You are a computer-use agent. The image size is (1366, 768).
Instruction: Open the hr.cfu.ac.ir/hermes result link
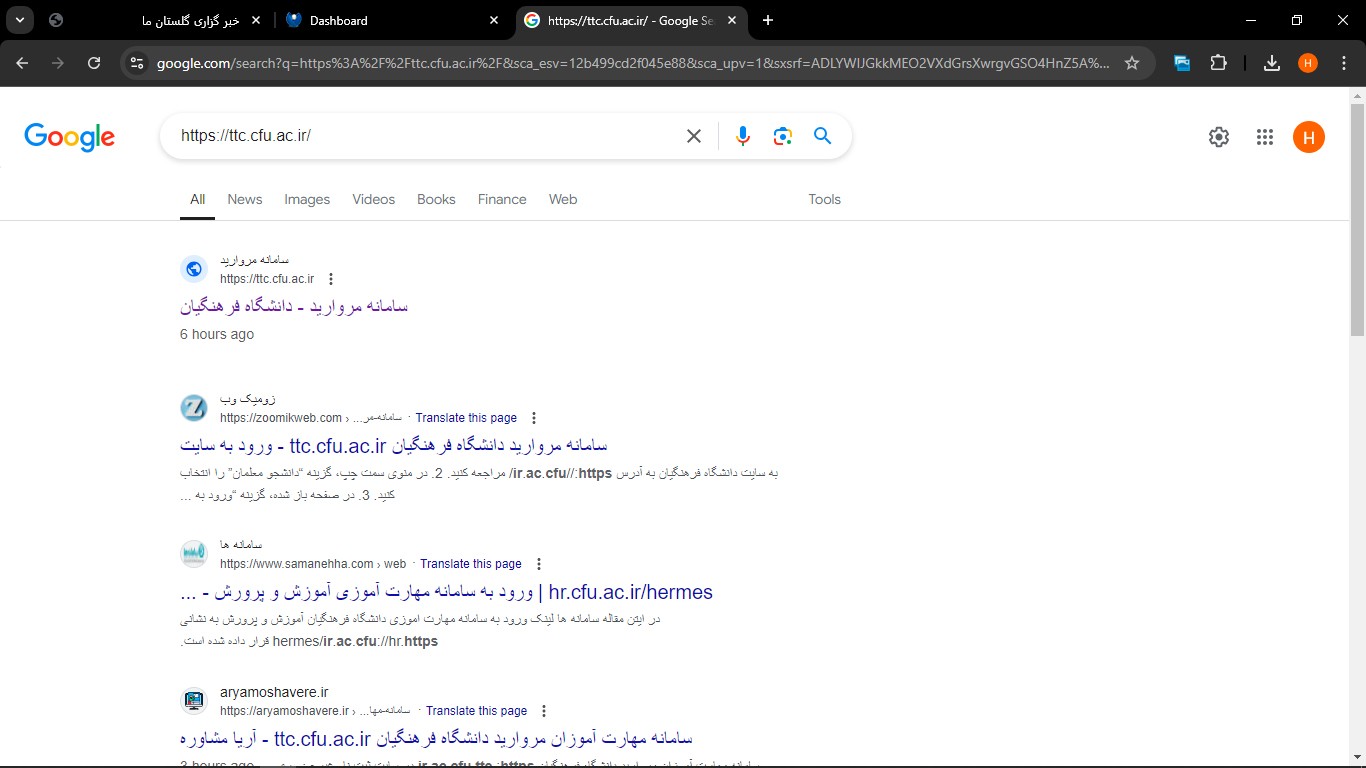tap(447, 592)
